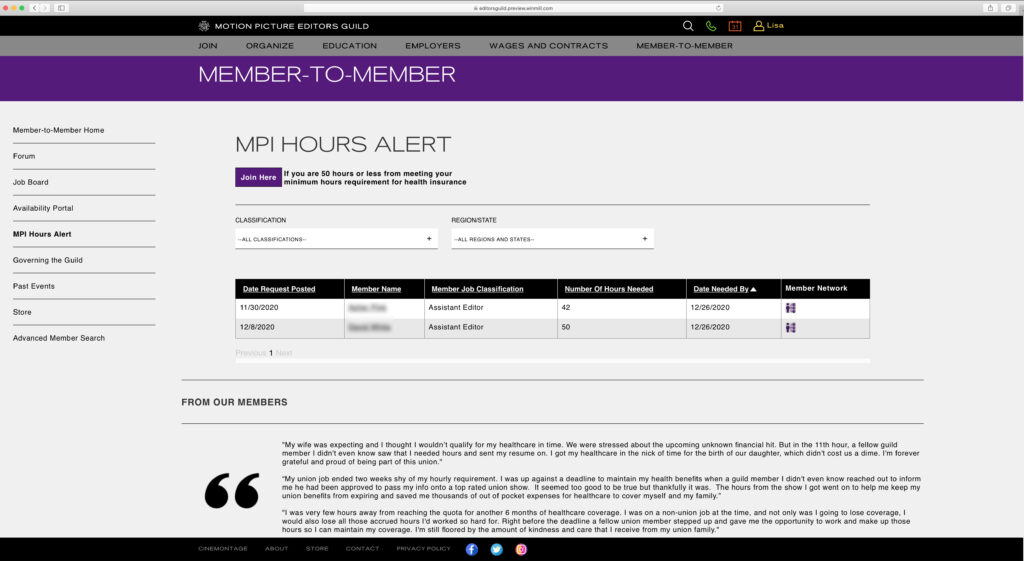Open the ABOUT footer link
Viewport: 1024px width, 561px height.
276,549
